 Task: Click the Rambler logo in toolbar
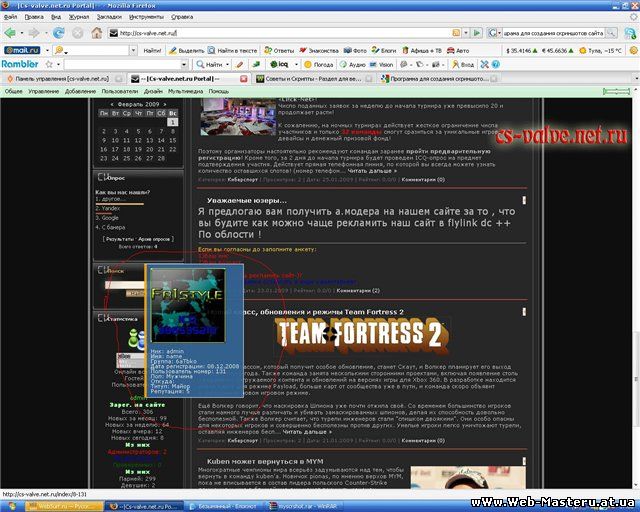20,64
